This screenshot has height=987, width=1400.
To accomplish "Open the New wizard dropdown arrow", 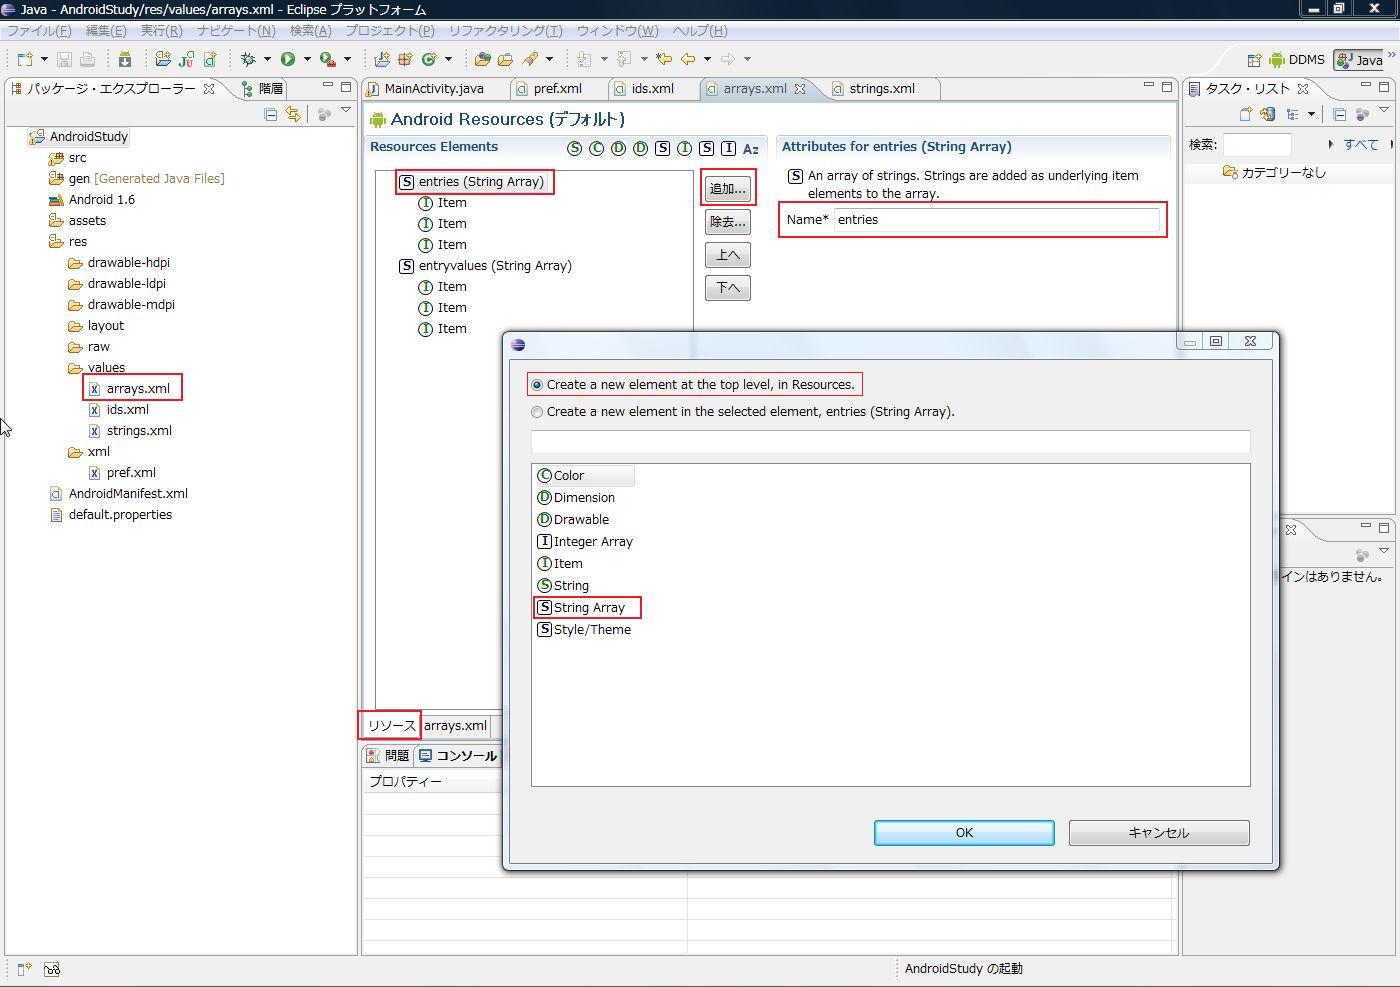I will click(44, 60).
